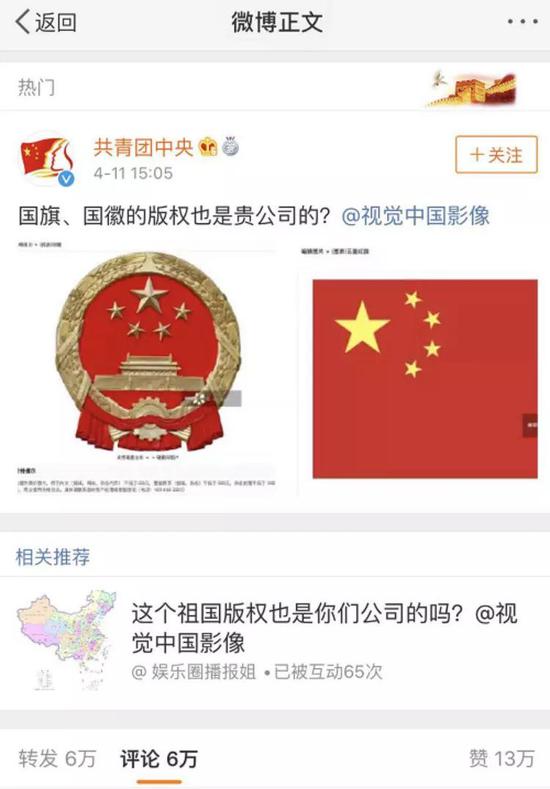Open the @视觉中国影像 mention link

pyautogui.click(x=416, y=216)
